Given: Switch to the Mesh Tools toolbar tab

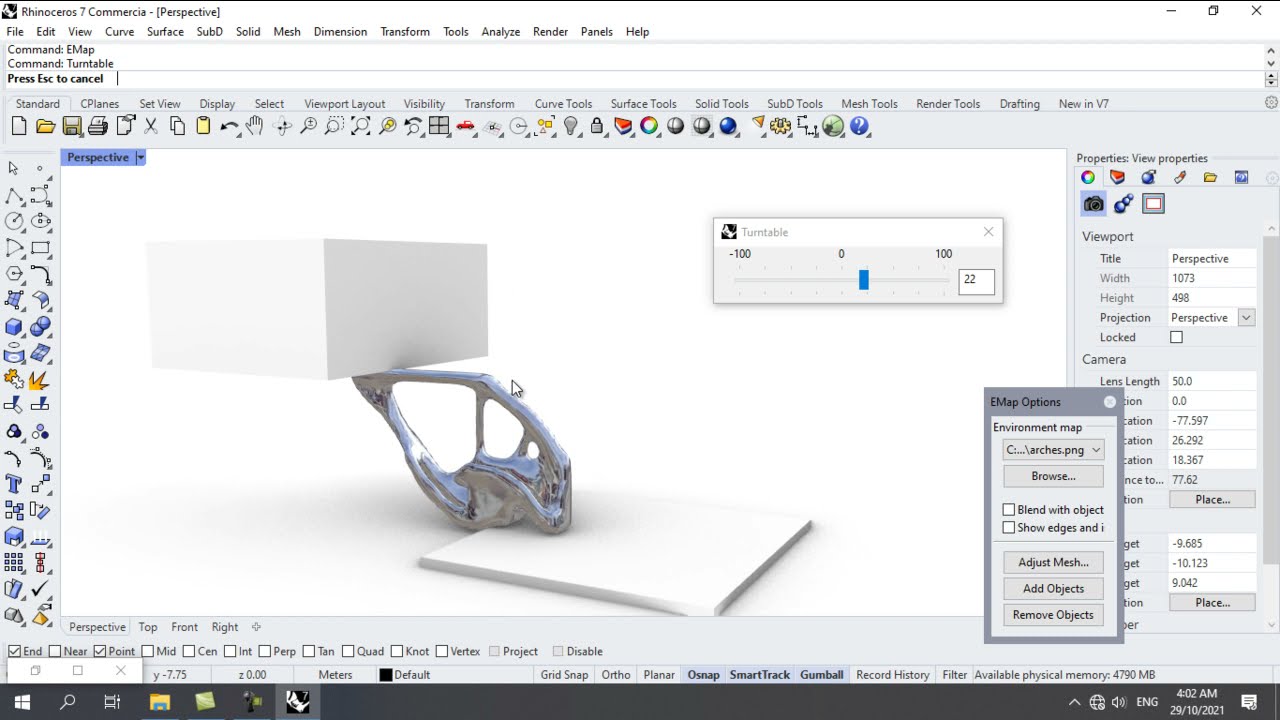Looking at the screenshot, I should [x=869, y=104].
